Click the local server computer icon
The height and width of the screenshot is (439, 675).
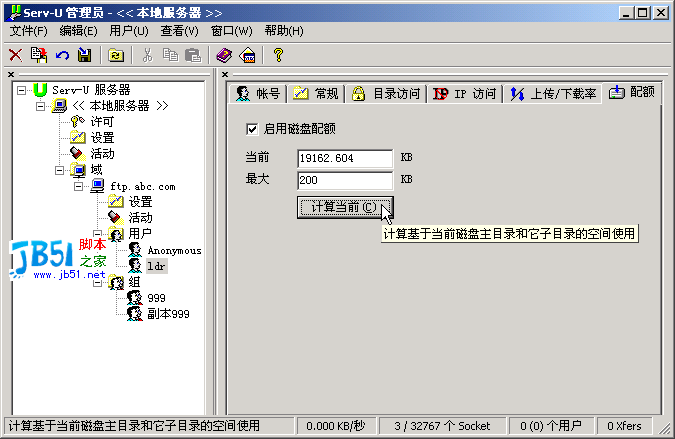[59, 106]
